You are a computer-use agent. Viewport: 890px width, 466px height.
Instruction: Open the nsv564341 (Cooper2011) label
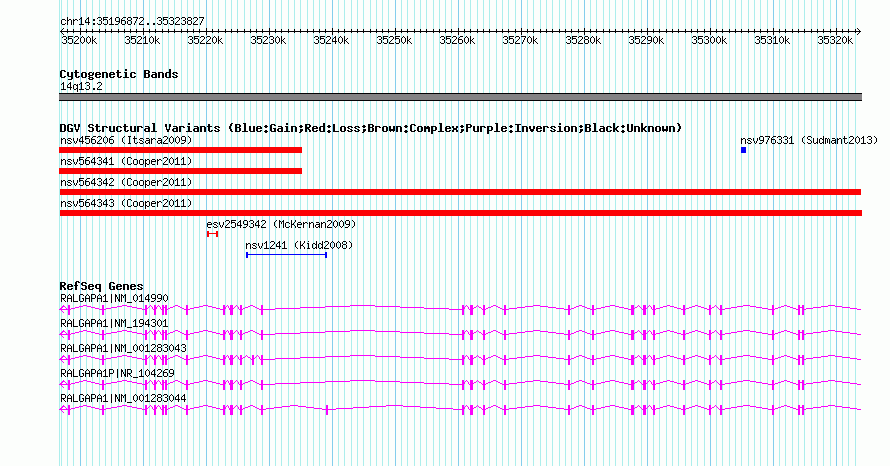tap(126, 161)
